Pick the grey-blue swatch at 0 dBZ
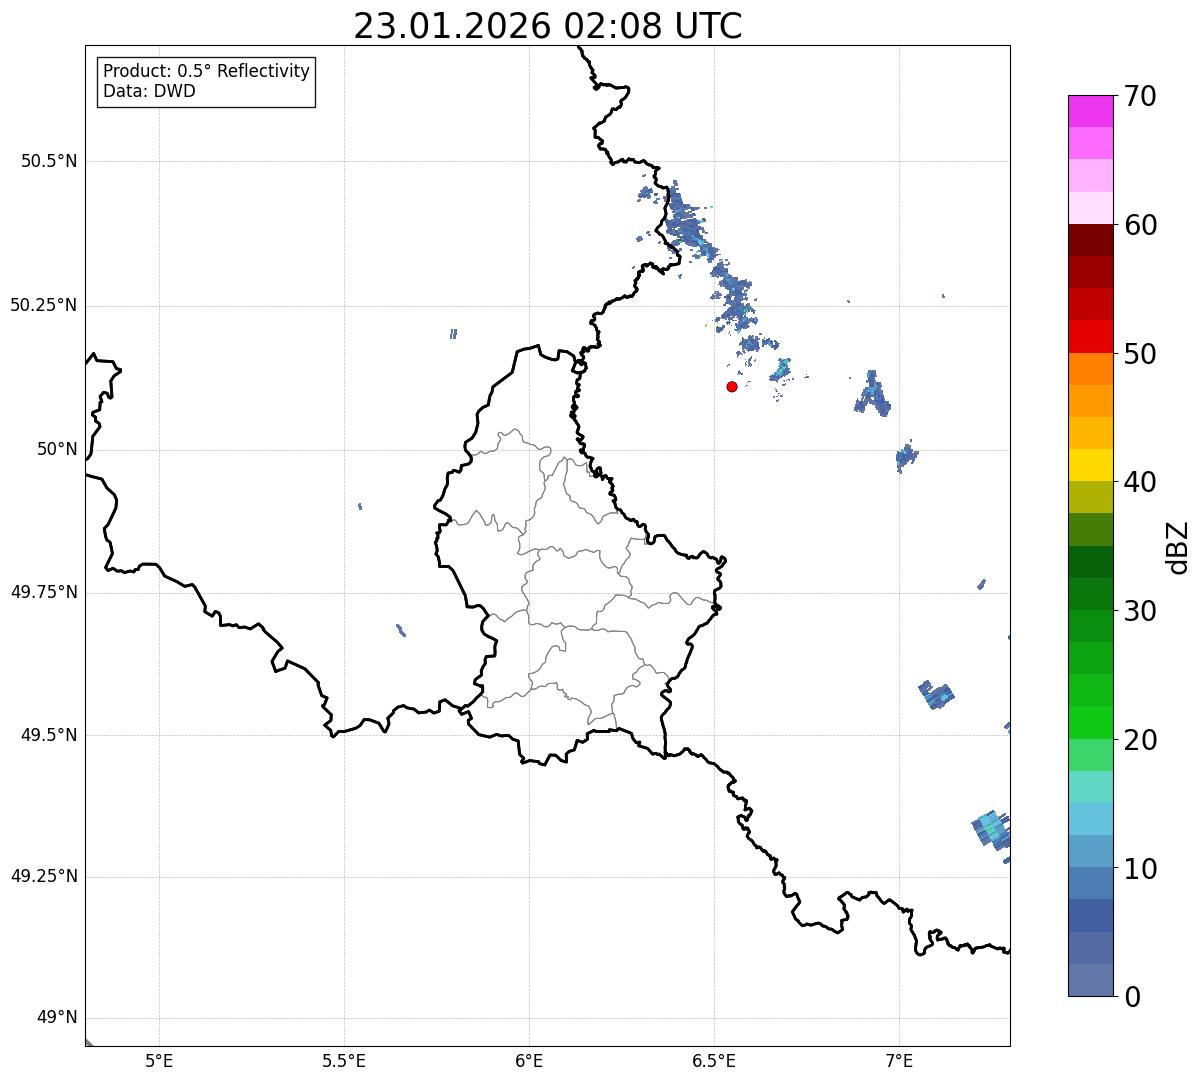The width and height of the screenshot is (1202, 1081). (1090, 980)
